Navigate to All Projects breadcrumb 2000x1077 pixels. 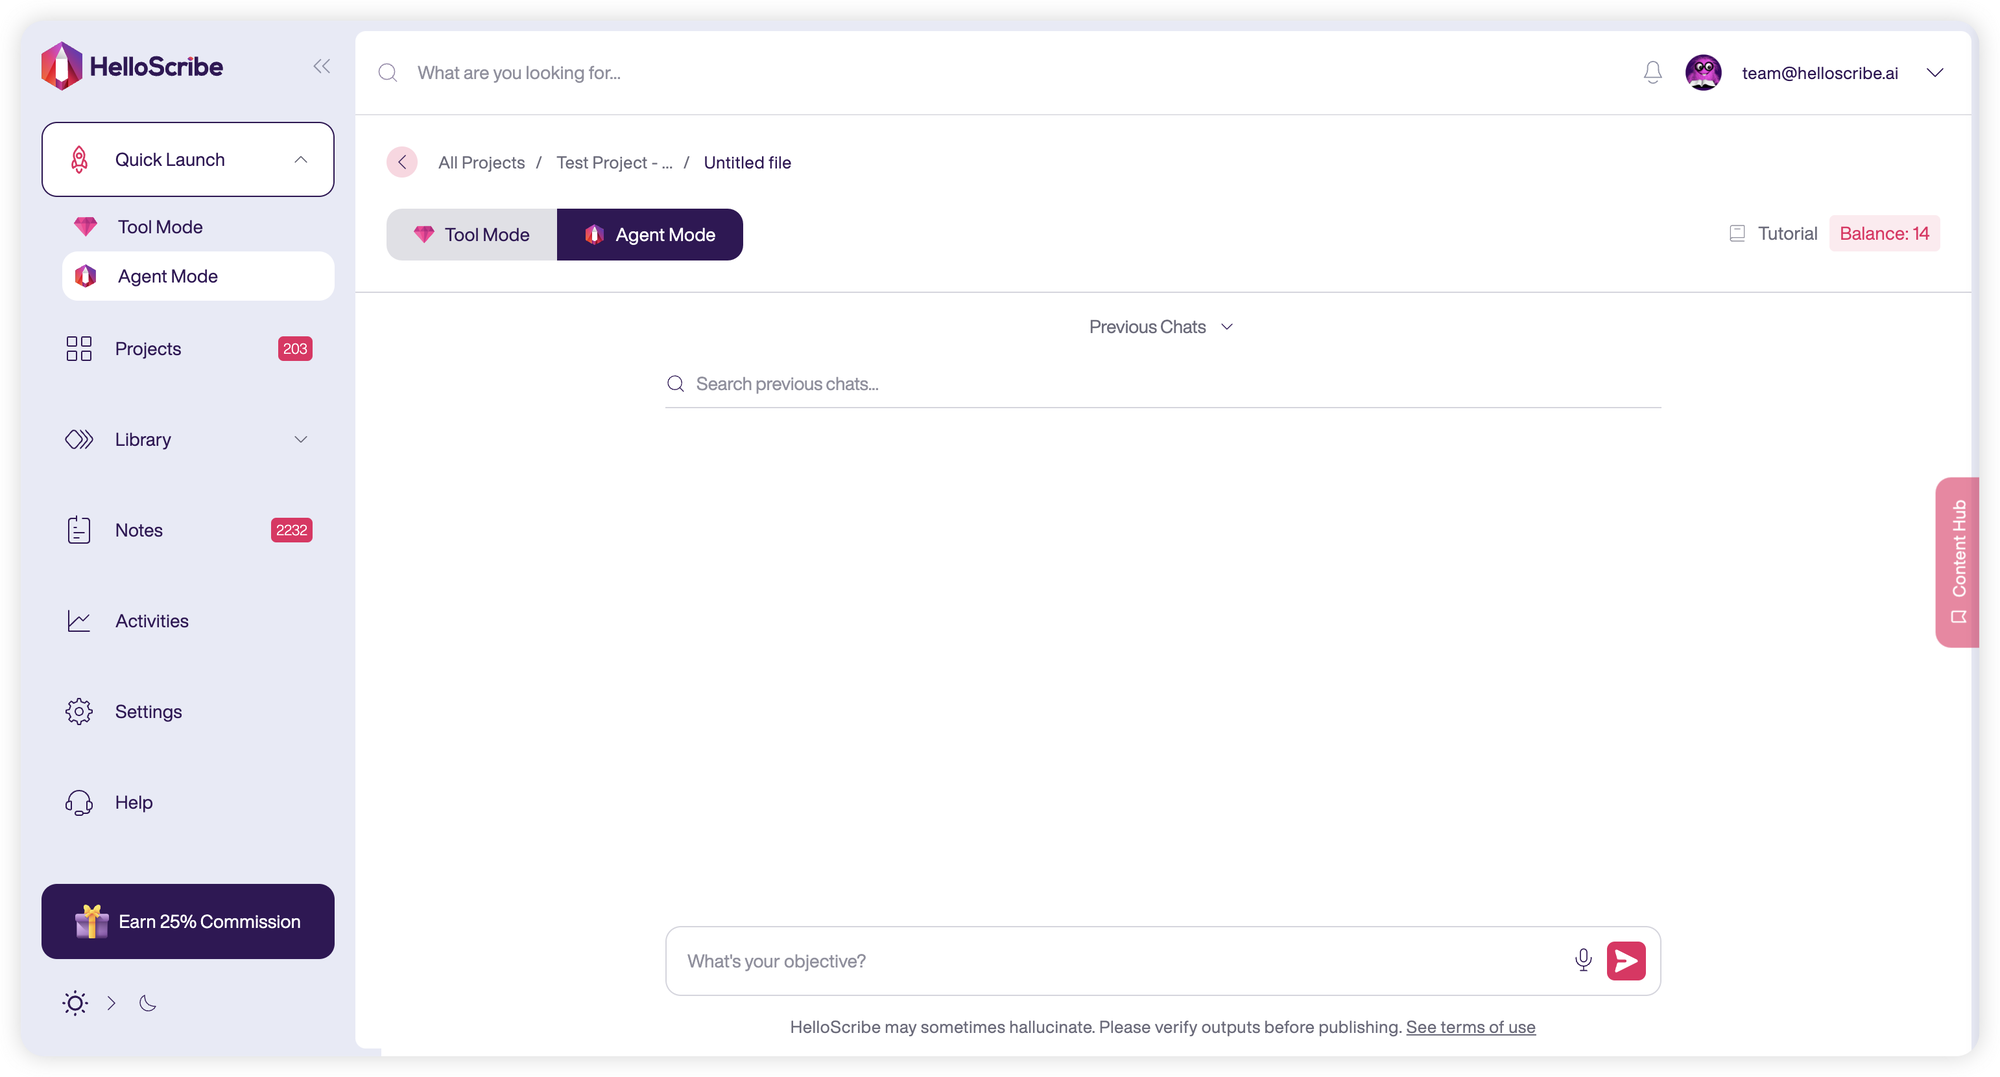coord(481,163)
